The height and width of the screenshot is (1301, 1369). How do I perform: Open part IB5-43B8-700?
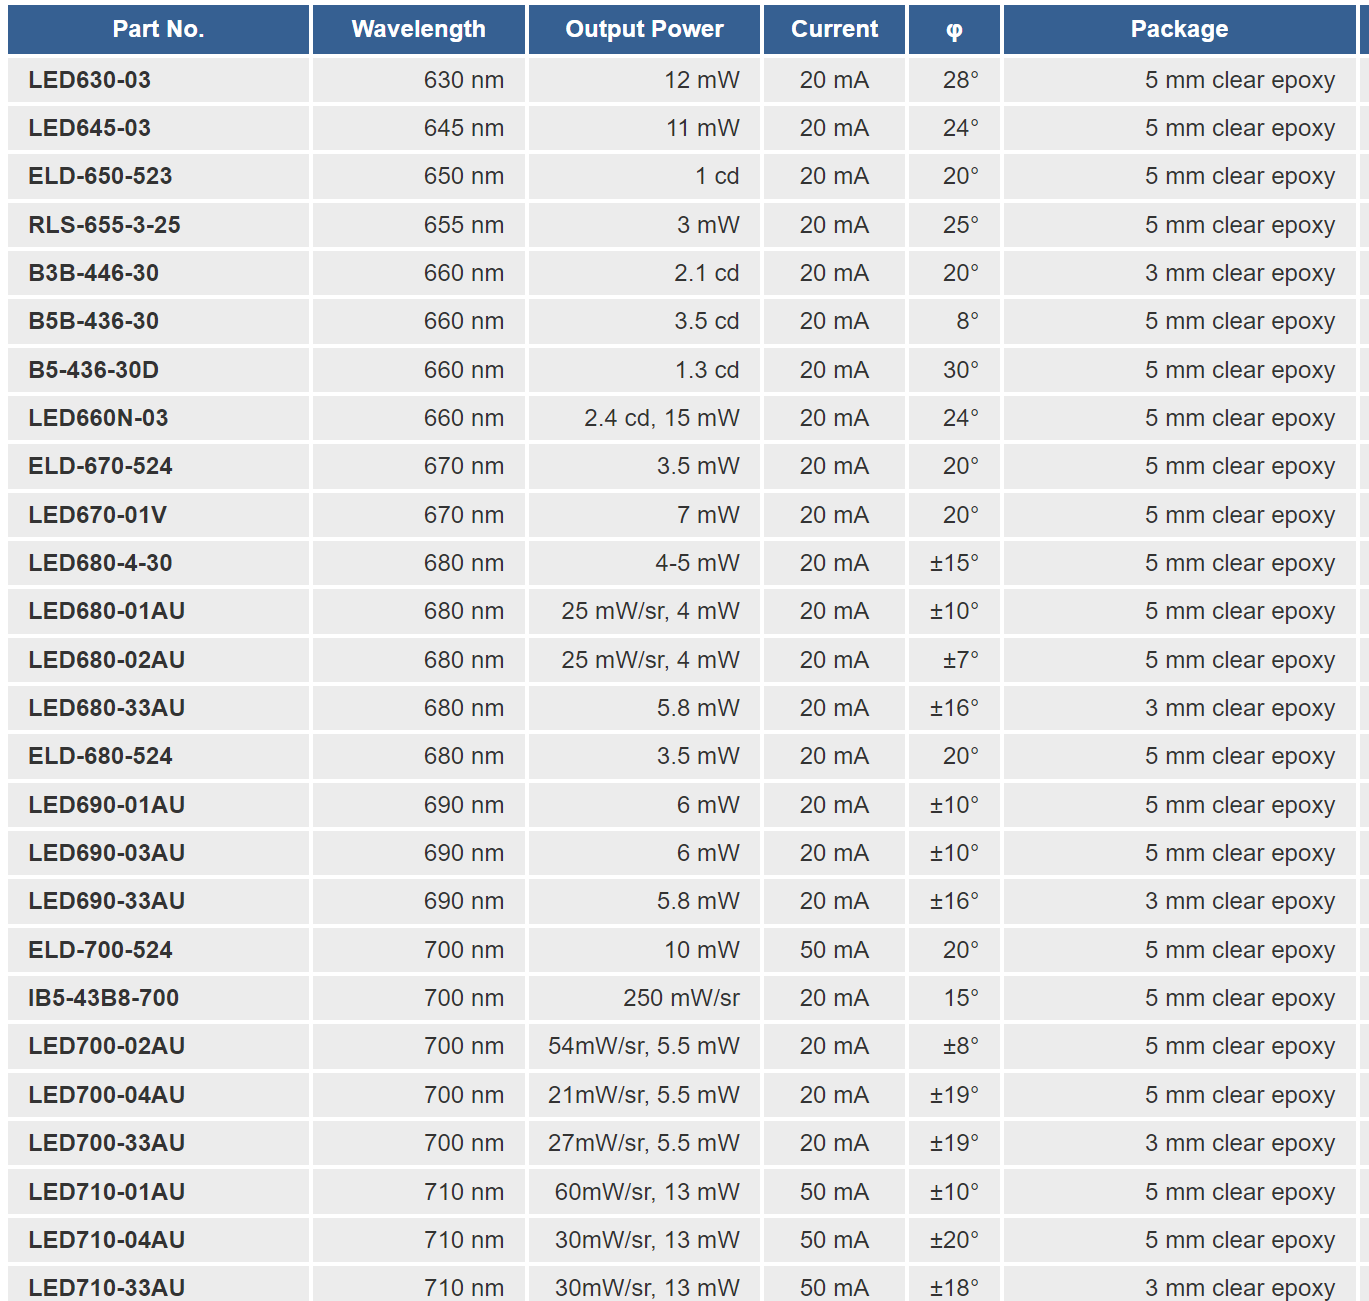[104, 998]
